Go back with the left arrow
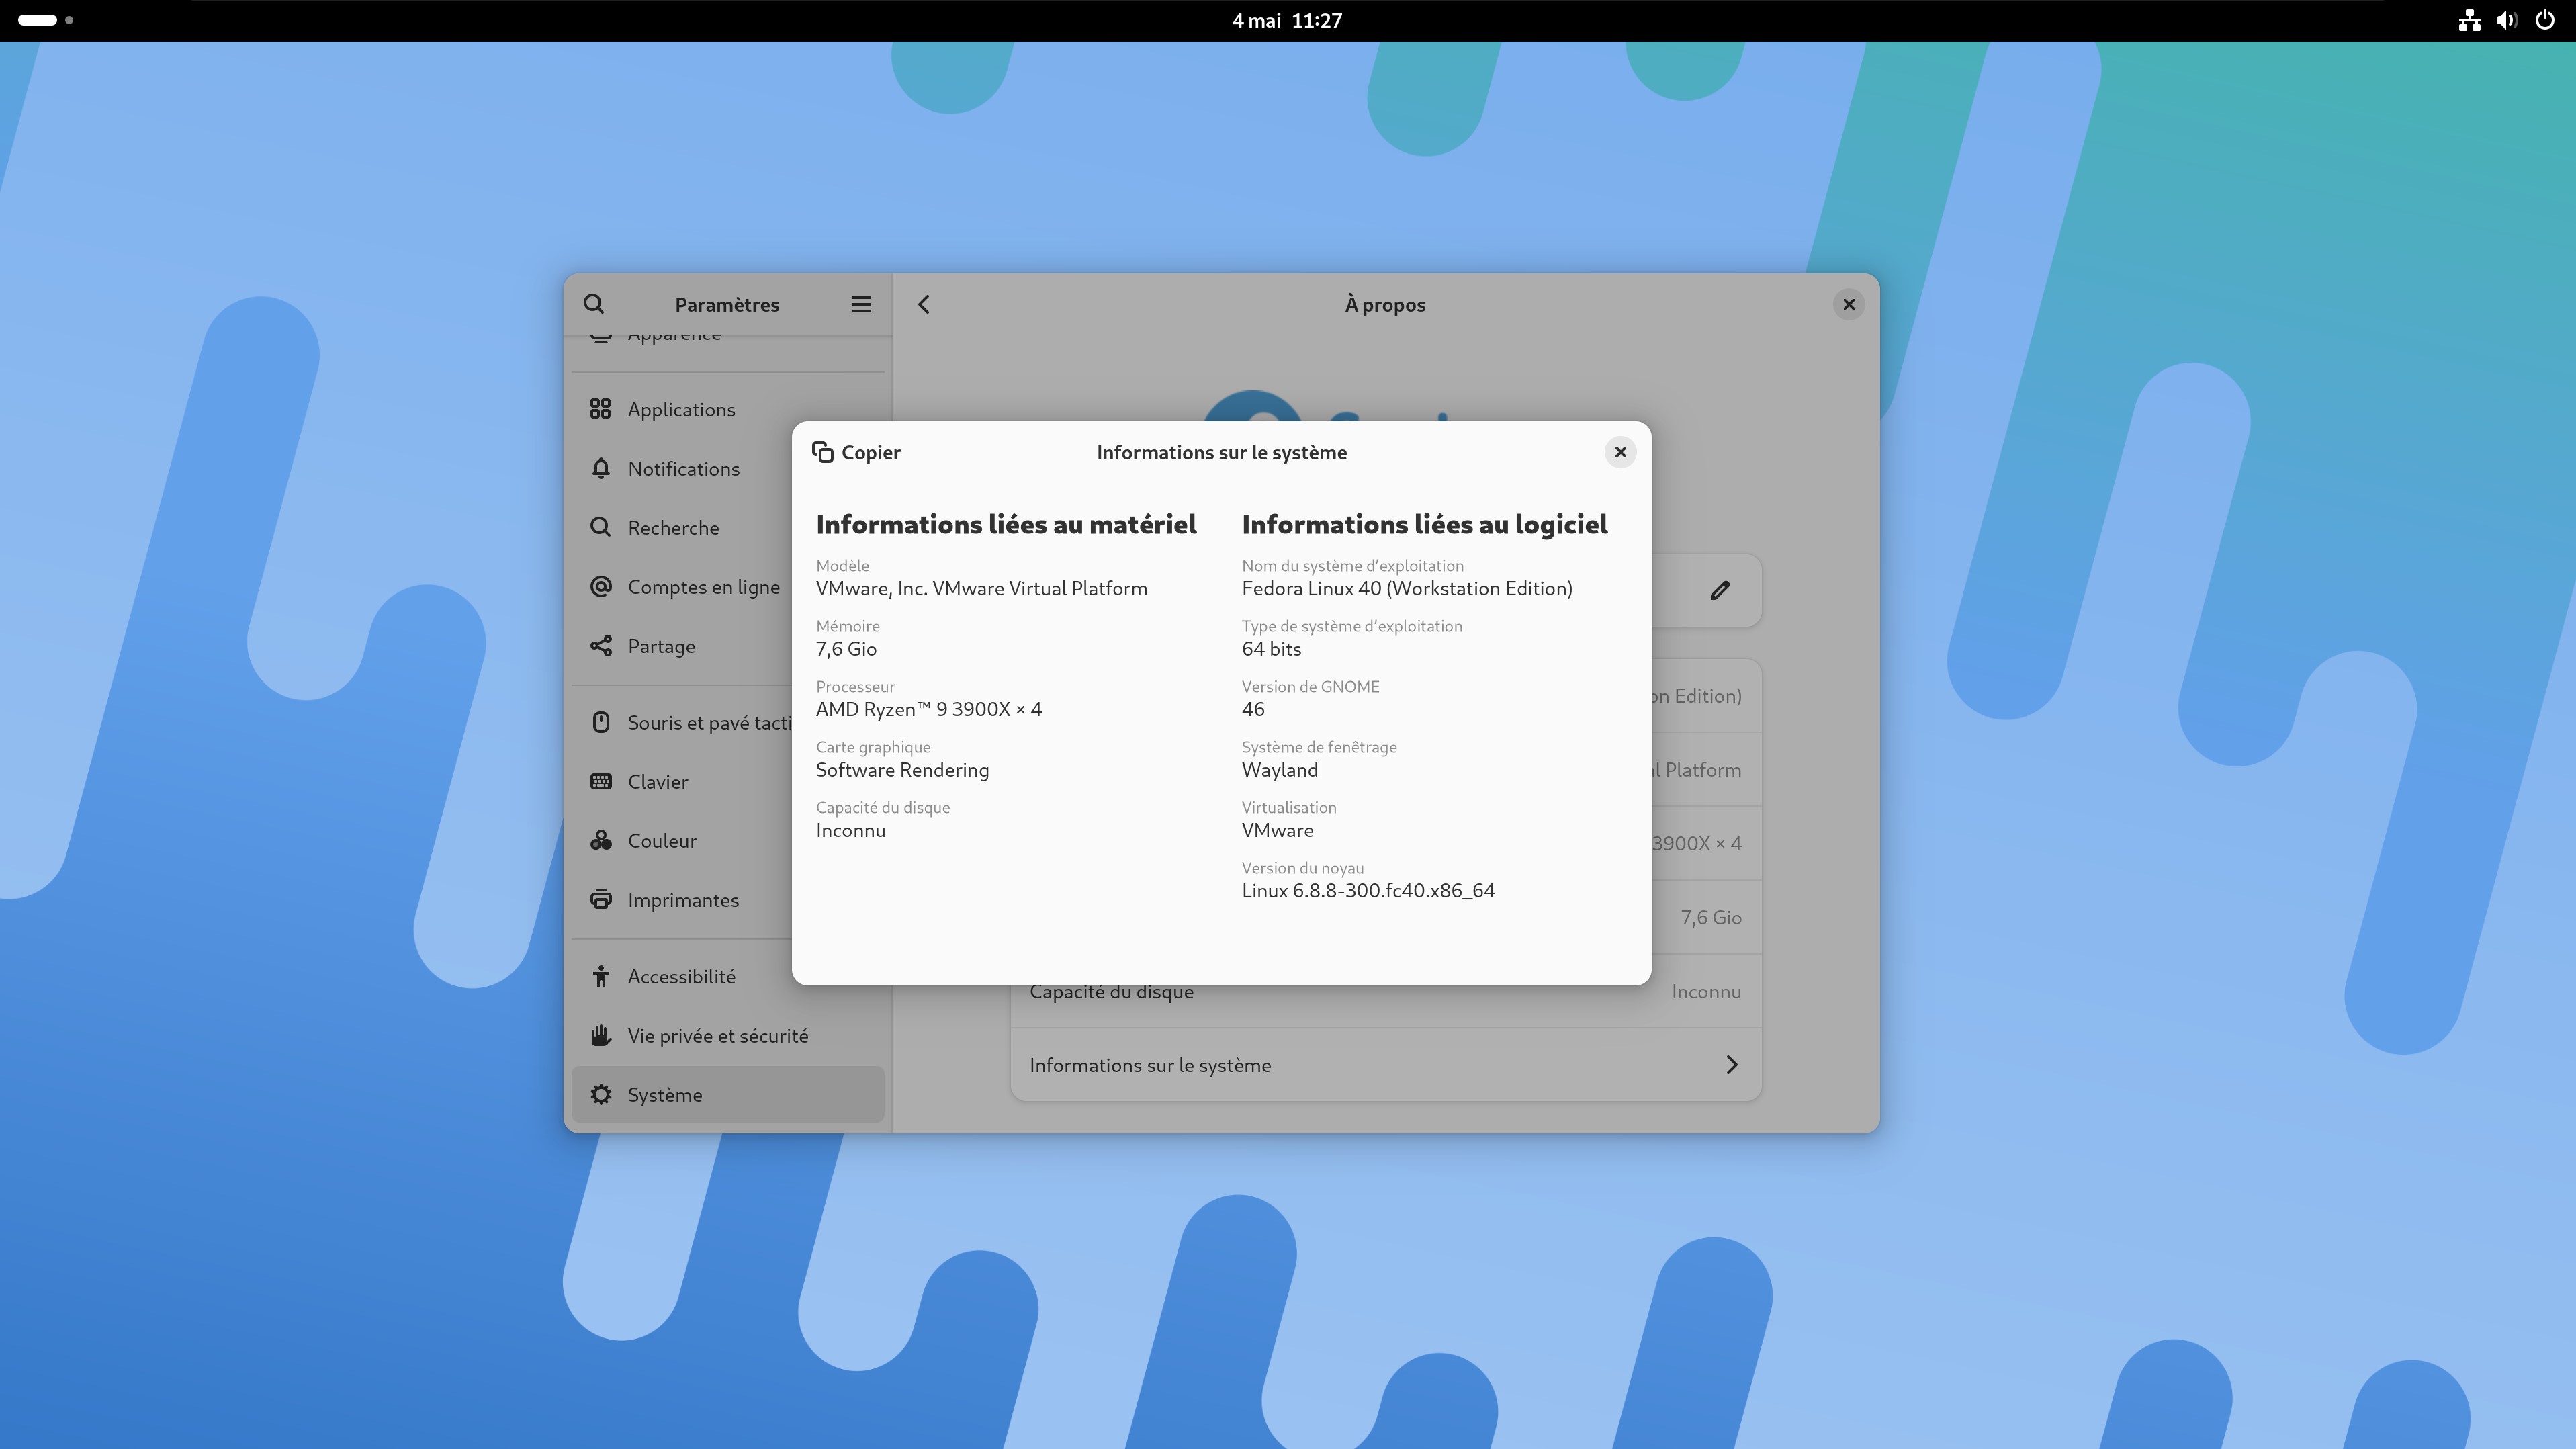This screenshot has height=1449, width=2576. [x=924, y=304]
